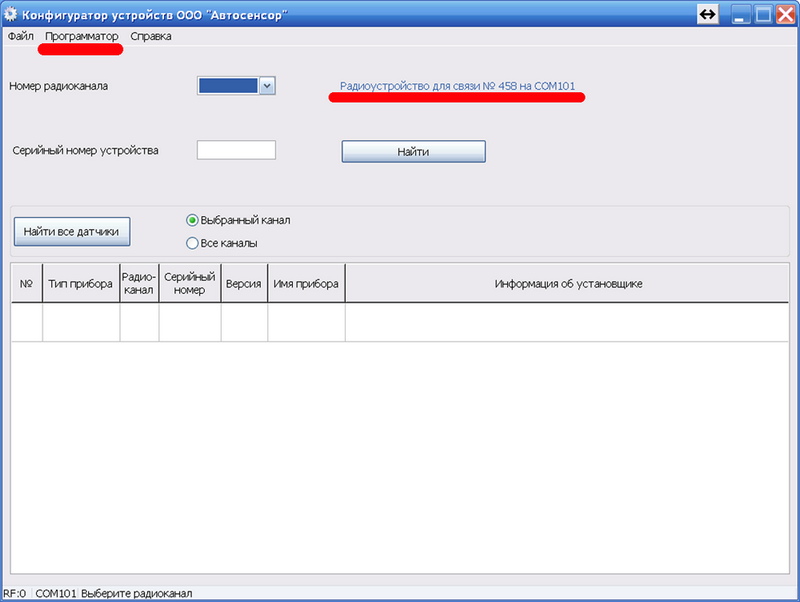Screen dimensions: 800x602
Task: Click the Серийный номер устройства input field
Action: (236, 150)
